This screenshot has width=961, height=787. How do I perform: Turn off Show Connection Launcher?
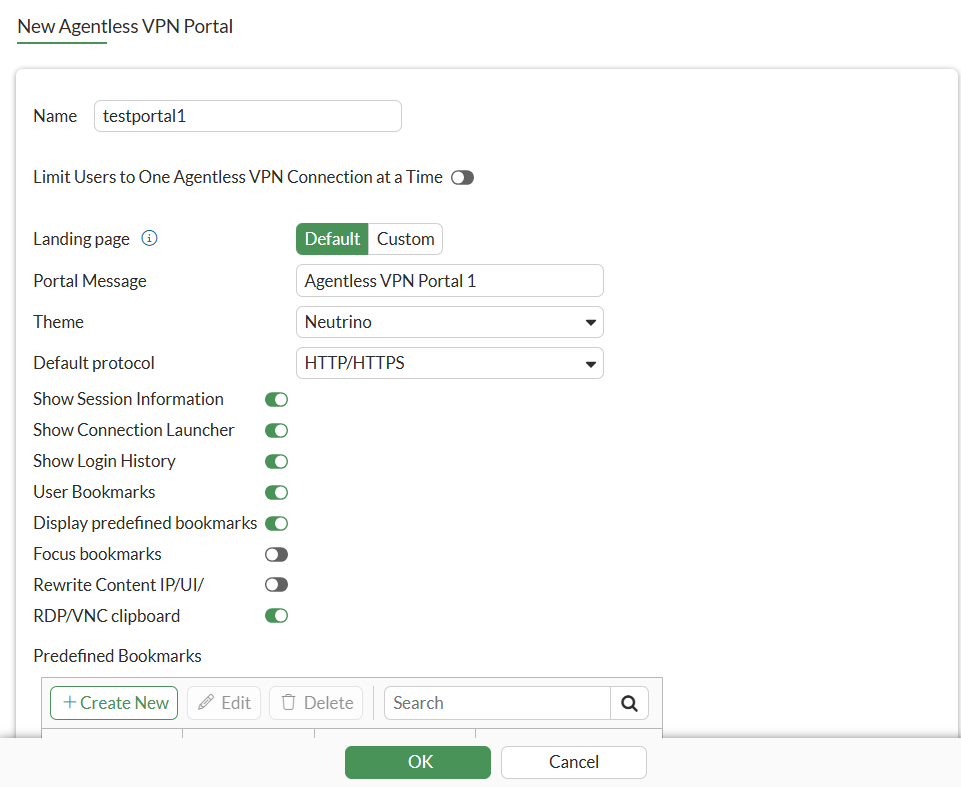[276, 430]
